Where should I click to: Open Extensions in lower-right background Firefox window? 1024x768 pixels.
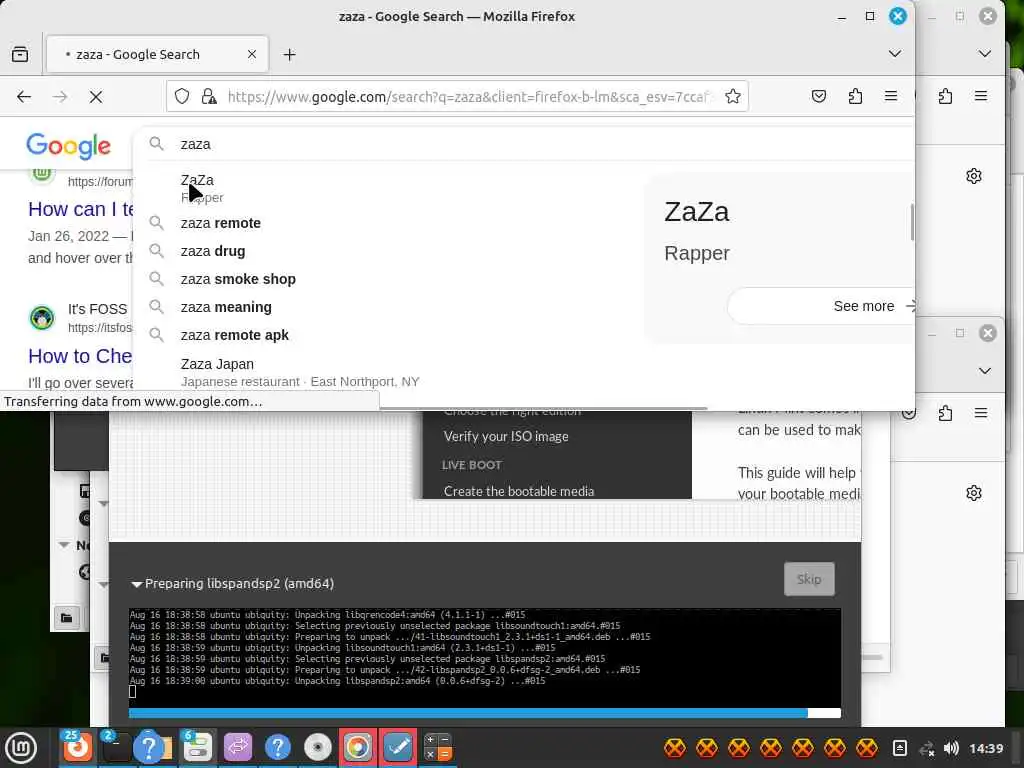[x=945, y=413]
